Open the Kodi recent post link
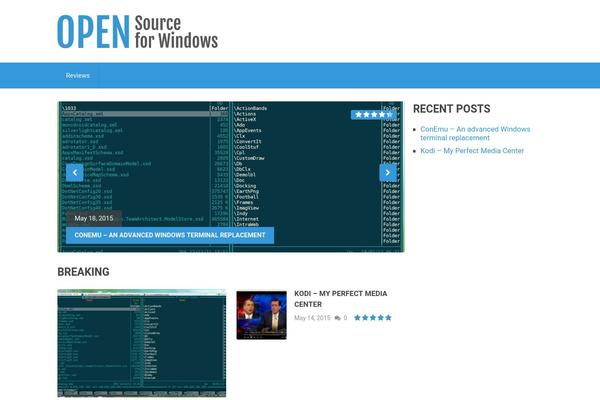600x400 pixels. (472, 151)
